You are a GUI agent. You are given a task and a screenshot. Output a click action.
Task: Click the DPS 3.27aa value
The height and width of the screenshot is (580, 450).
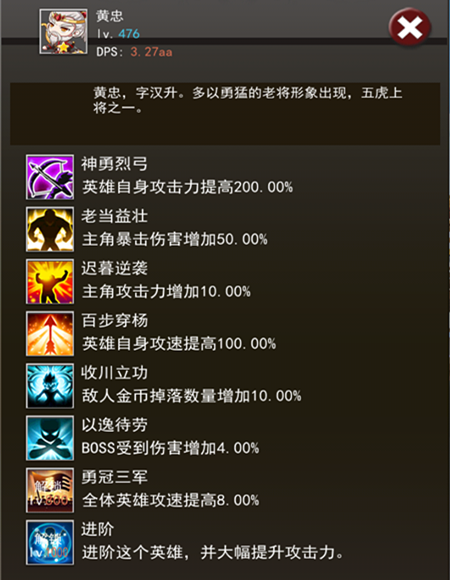(x=135, y=52)
